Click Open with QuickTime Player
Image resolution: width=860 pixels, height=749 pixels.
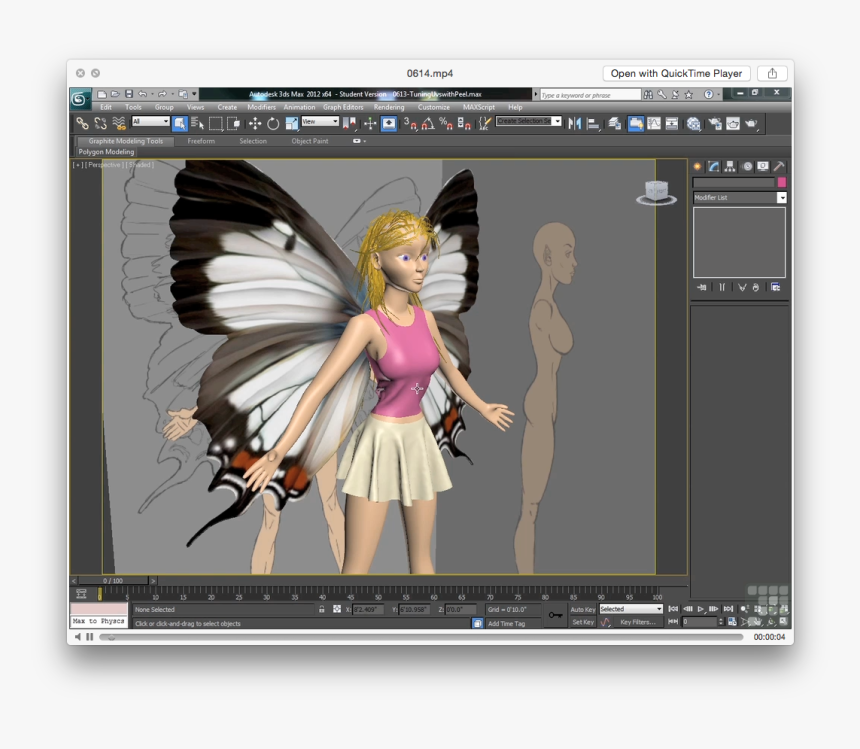(675, 73)
